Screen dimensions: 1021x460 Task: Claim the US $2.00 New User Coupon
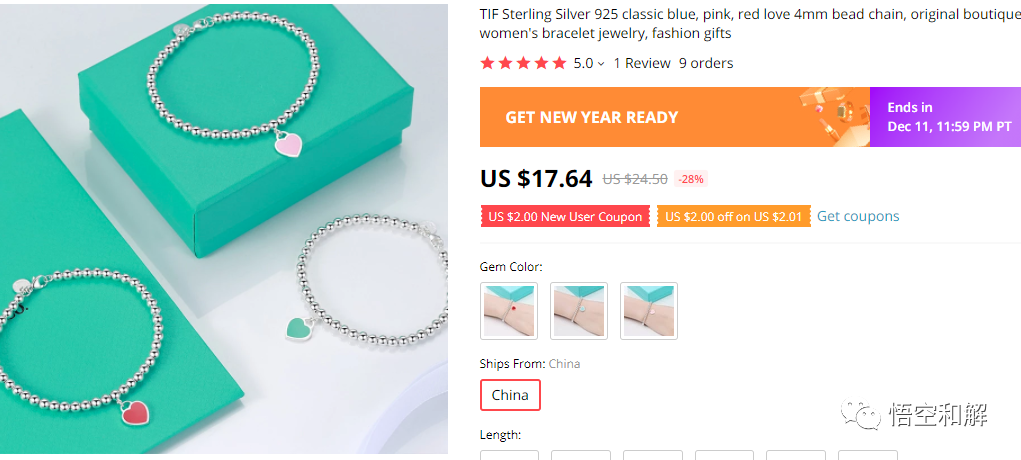tap(565, 217)
